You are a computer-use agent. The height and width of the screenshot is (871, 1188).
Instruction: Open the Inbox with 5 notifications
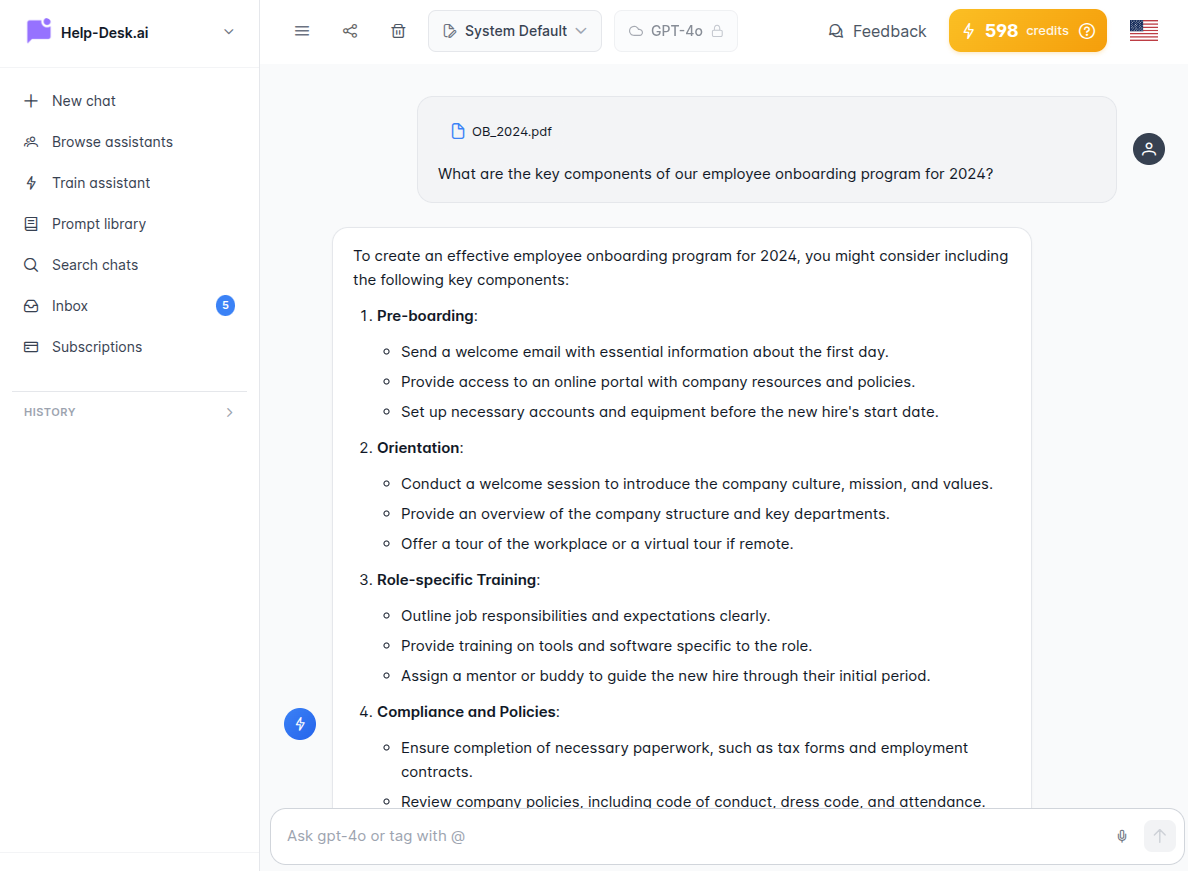point(70,305)
